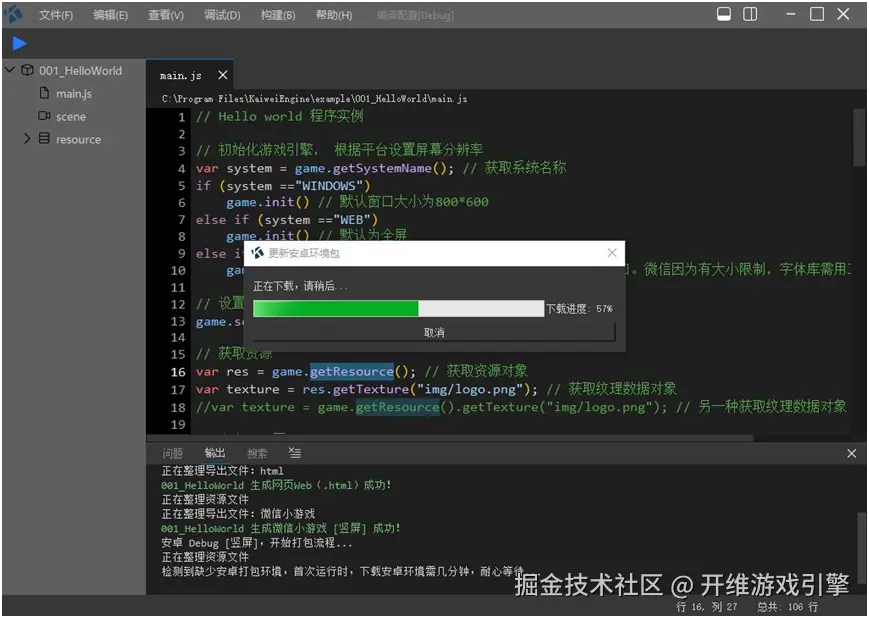Click the 取消 button in download dialog

pyautogui.click(x=434, y=332)
